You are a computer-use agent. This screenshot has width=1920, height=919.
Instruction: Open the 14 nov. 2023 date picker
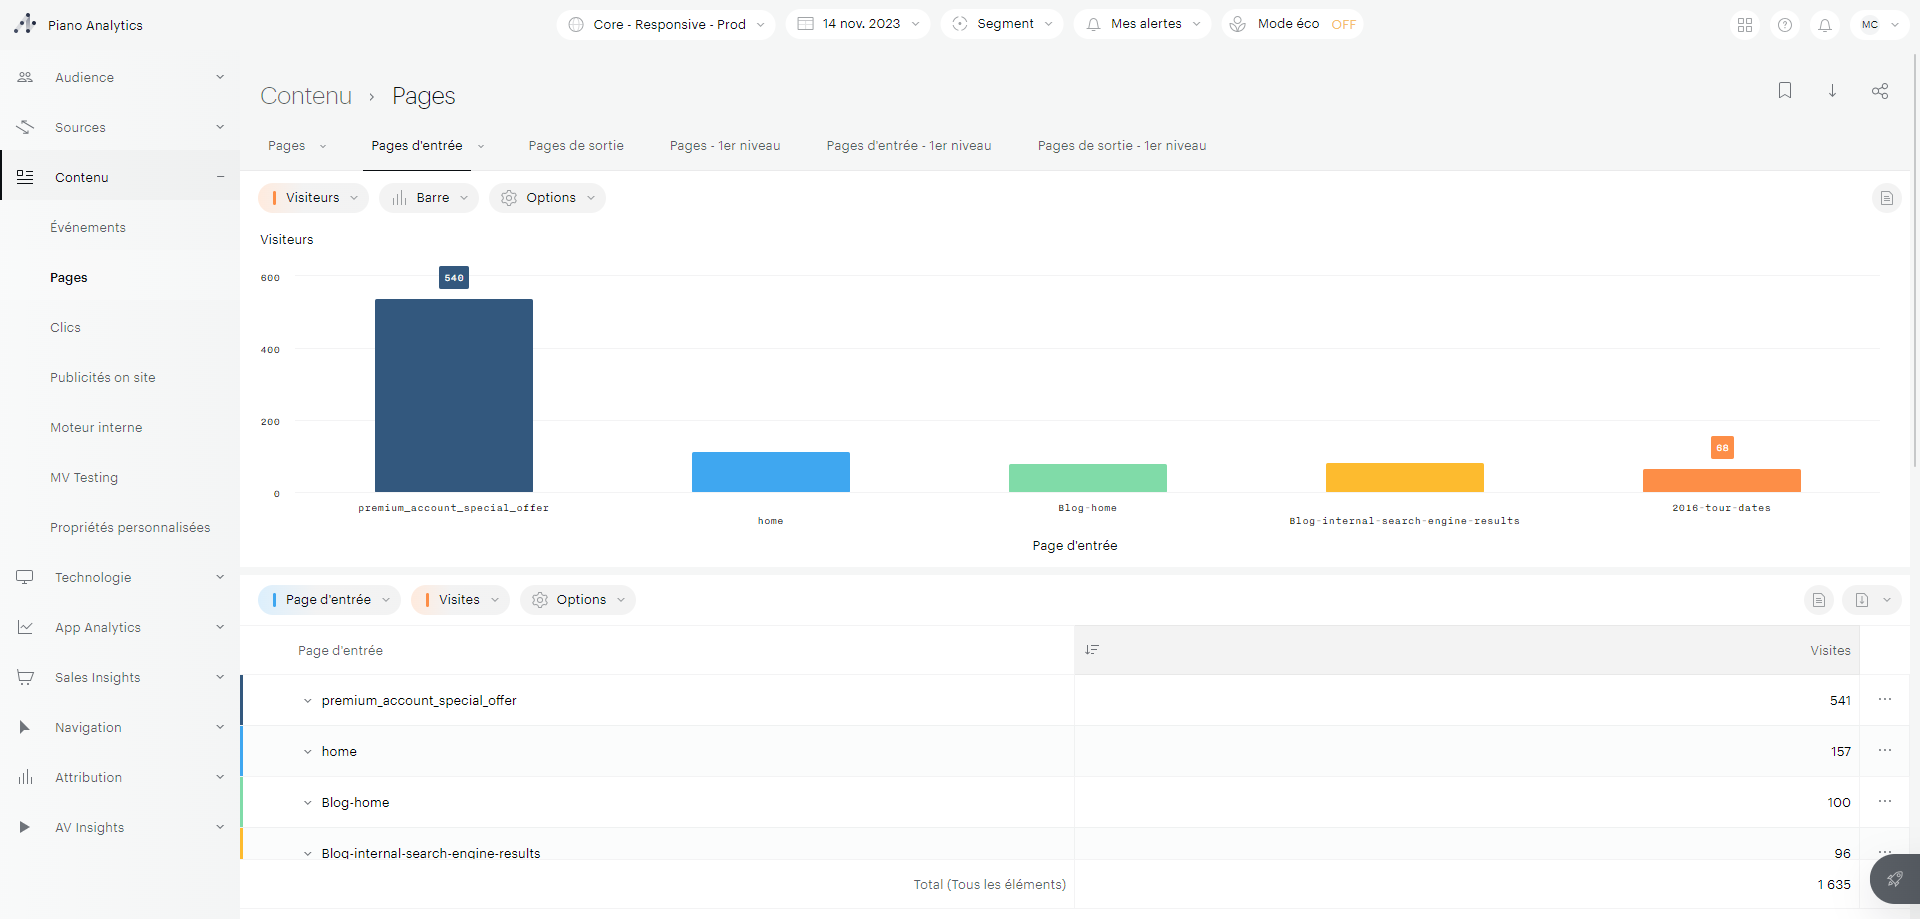click(858, 24)
